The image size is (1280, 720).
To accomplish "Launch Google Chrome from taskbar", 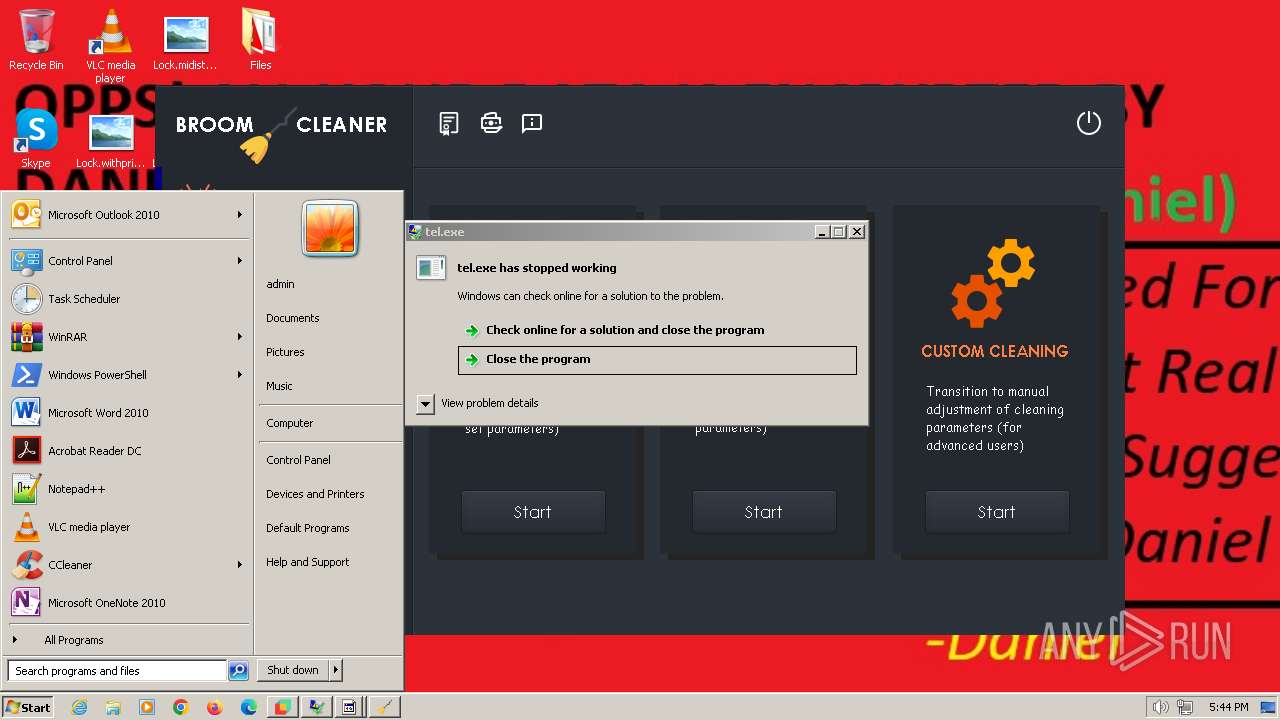I will tap(181, 707).
